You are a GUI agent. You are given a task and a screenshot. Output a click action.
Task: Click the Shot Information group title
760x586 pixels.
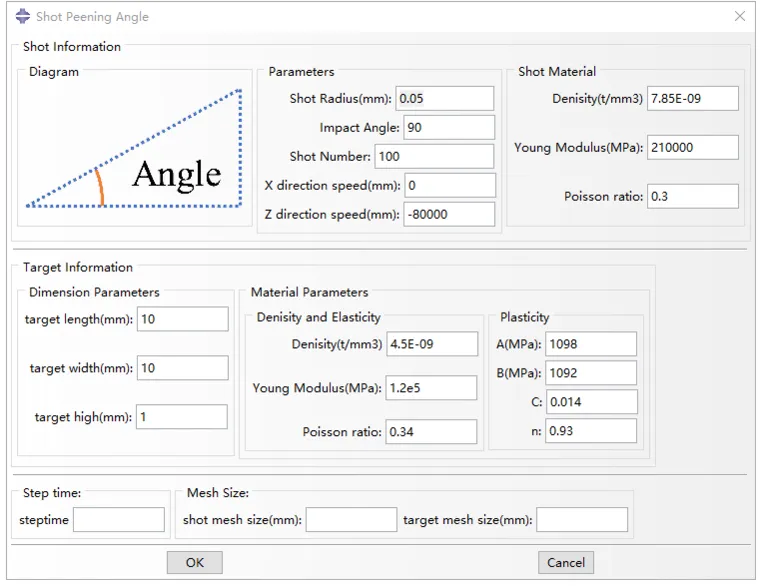point(72,47)
